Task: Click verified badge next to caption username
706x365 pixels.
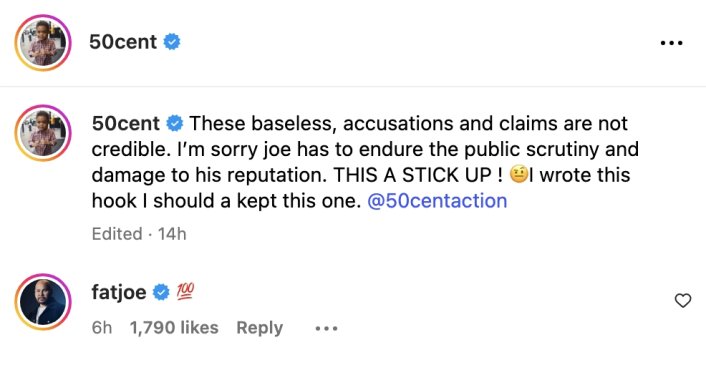Action: coord(175,123)
